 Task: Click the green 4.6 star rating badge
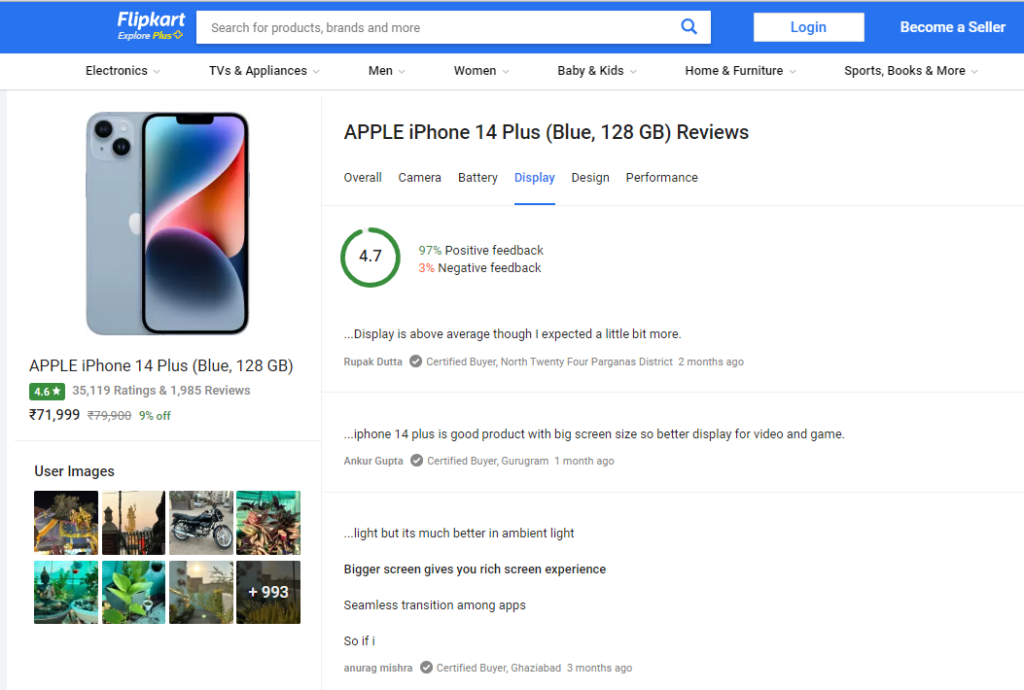click(47, 391)
